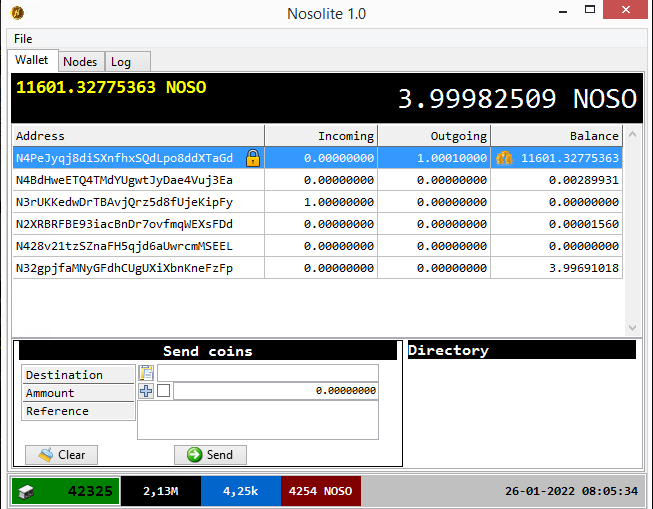653x509 pixels.
Task: Select address N32gpjfaMNyGFdhCUgUXiXbnKneFzFp
Action: [x=124, y=268]
